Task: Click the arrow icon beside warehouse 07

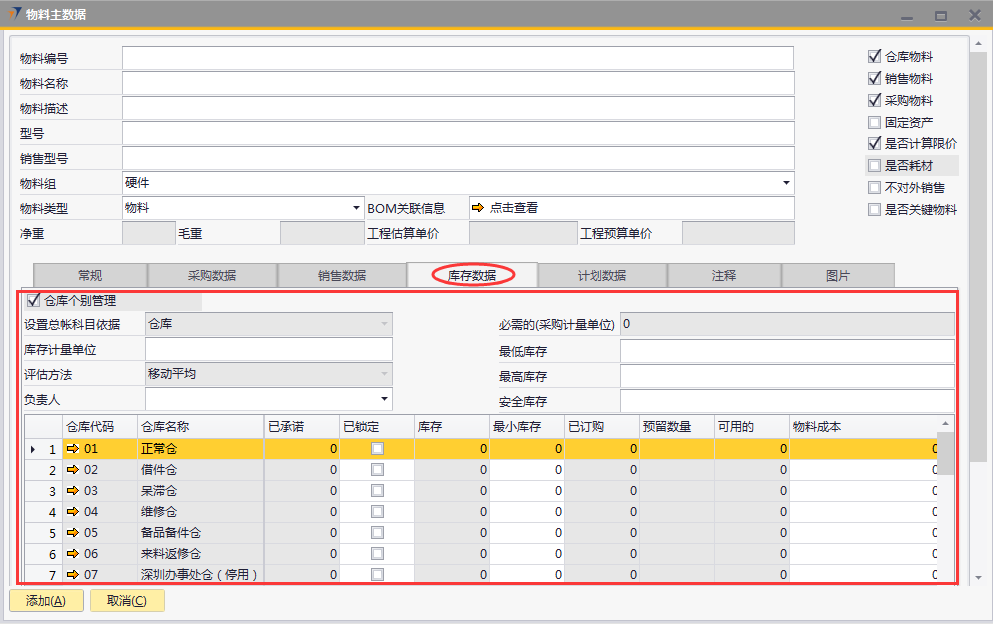Action: (x=73, y=575)
